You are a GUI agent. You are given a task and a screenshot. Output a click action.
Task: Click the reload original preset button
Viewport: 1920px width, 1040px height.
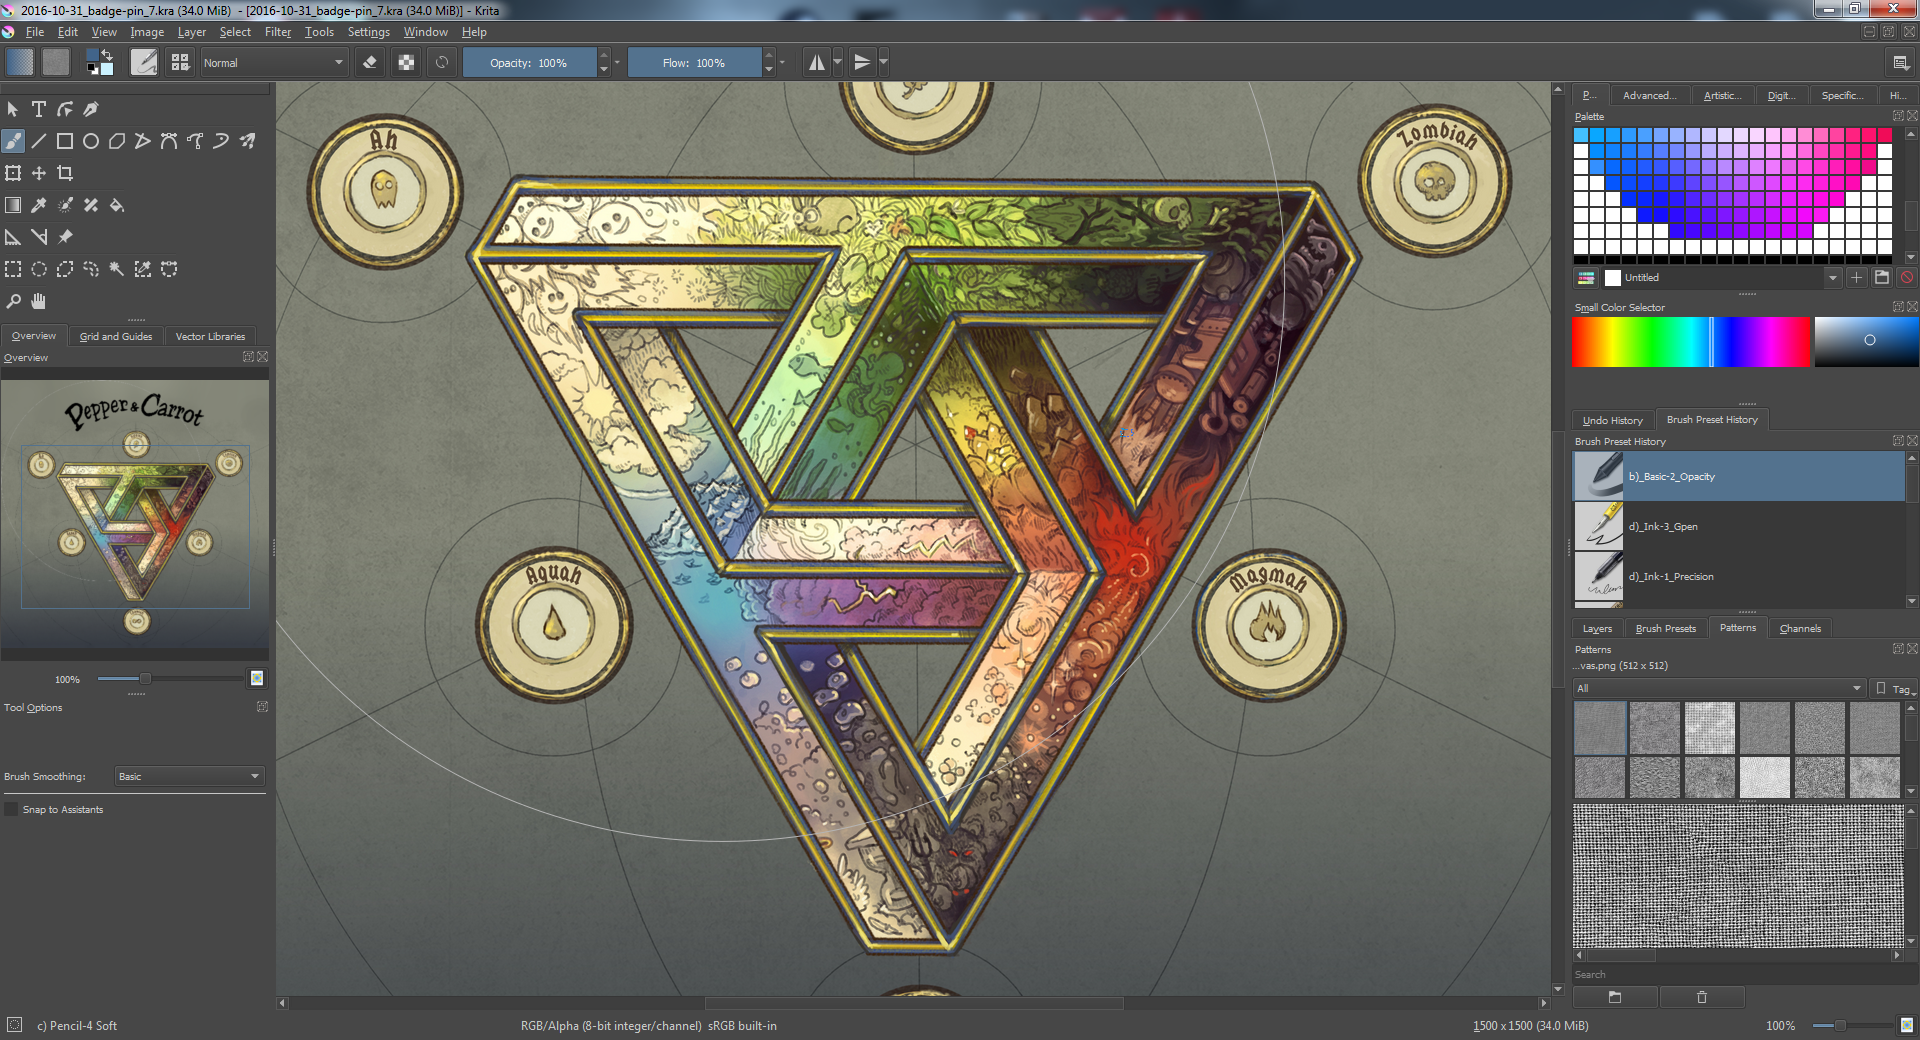point(442,62)
